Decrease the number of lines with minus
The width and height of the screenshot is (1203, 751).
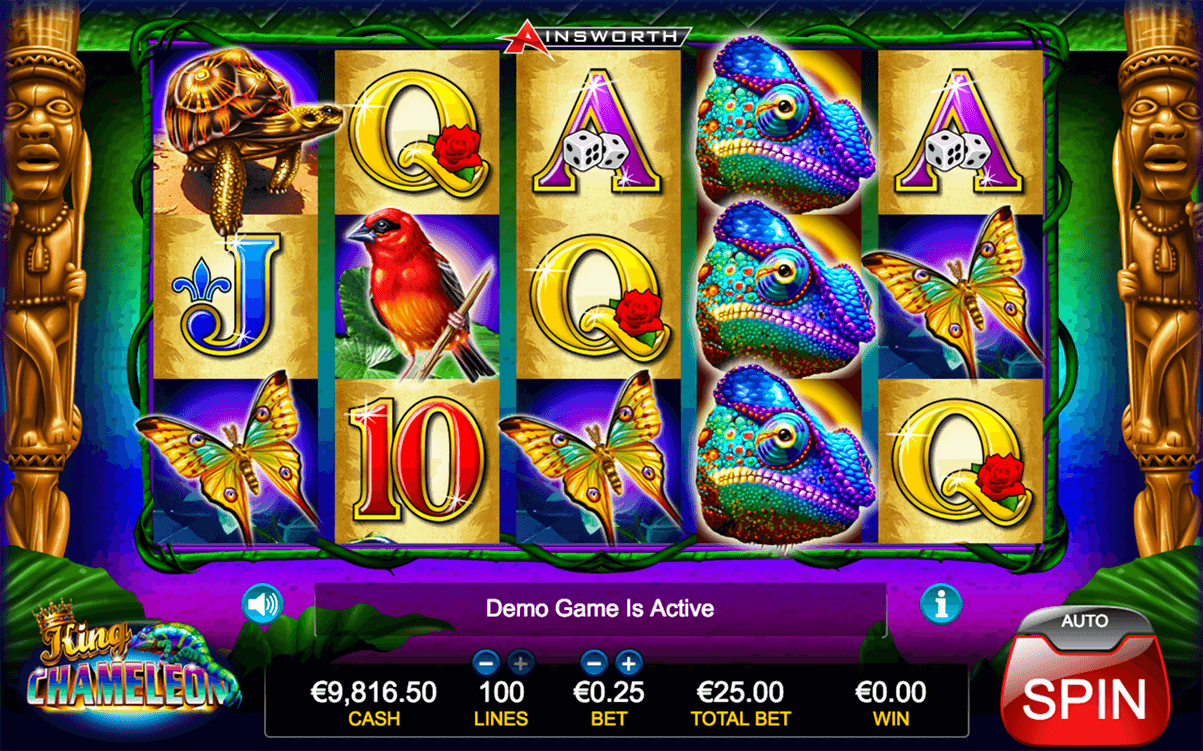(x=486, y=661)
